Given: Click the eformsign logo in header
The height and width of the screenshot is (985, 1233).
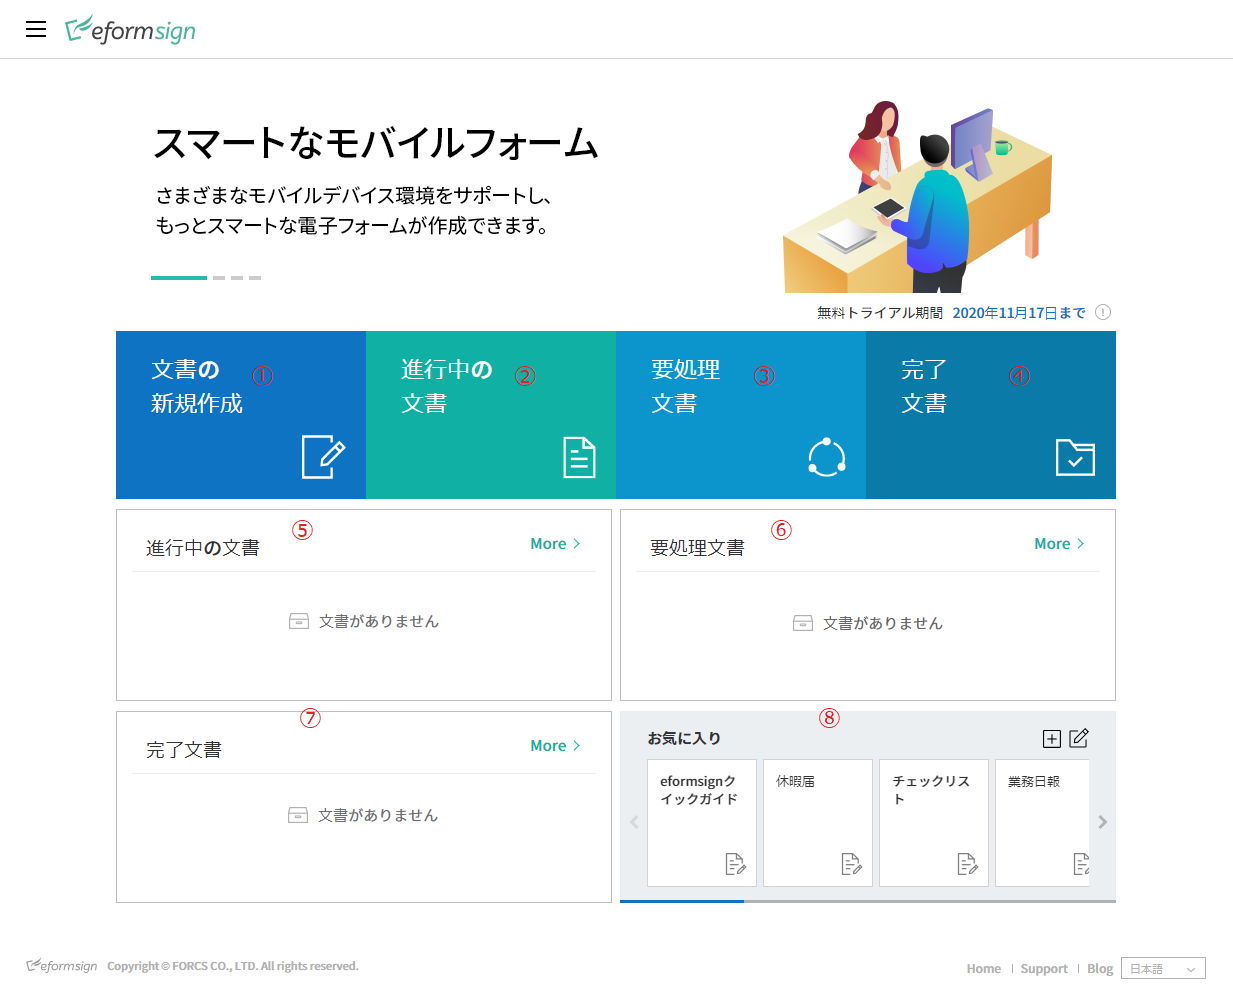Looking at the screenshot, I should click(130, 30).
